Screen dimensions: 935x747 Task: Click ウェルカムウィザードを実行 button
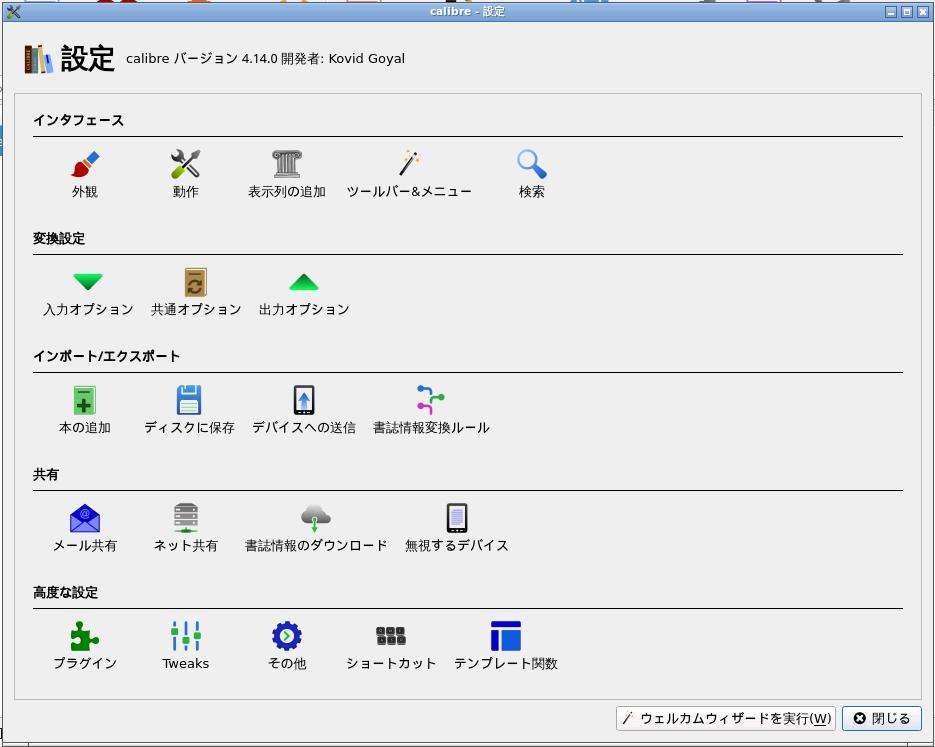(x=726, y=718)
